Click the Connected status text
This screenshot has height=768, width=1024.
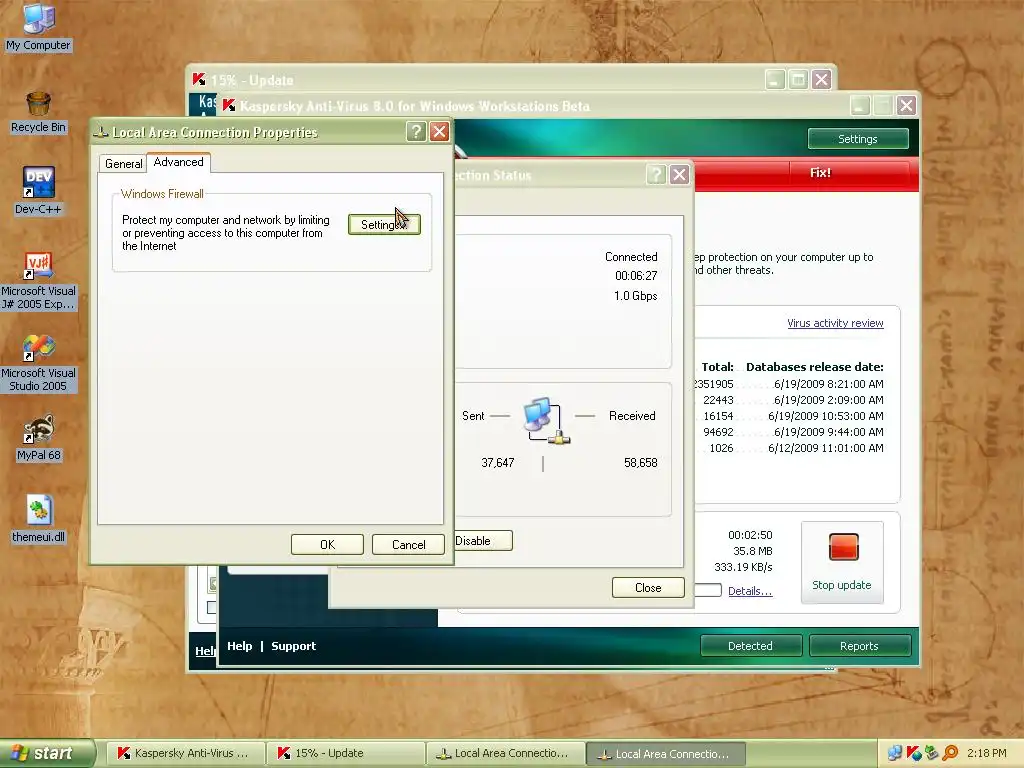pos(631,257)
